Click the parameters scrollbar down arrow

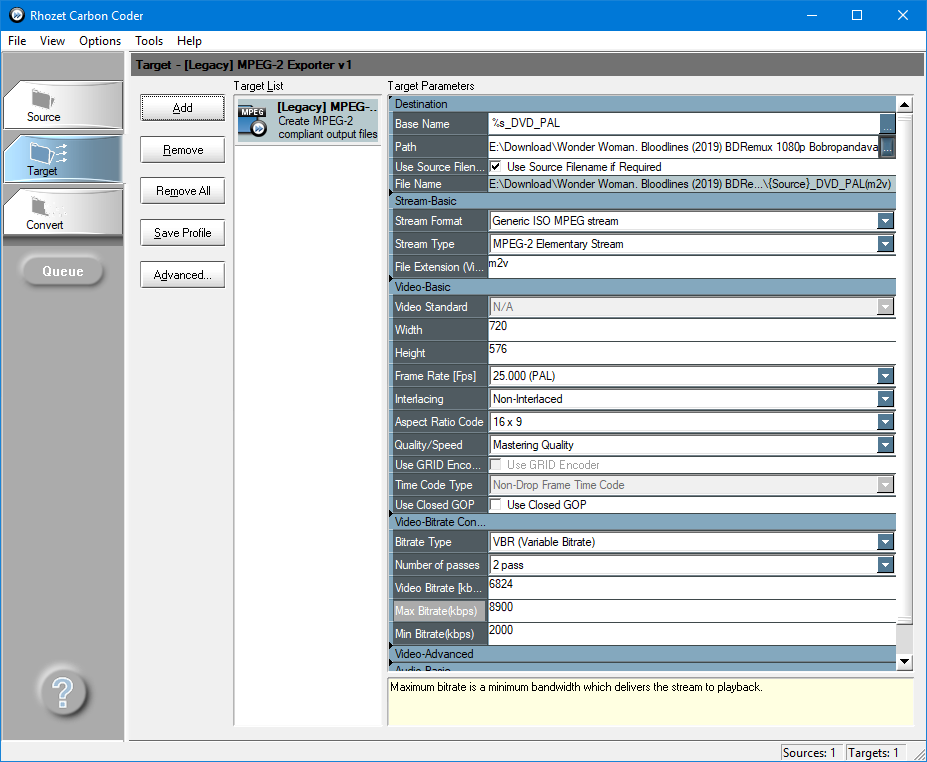[x=904, y=661]
